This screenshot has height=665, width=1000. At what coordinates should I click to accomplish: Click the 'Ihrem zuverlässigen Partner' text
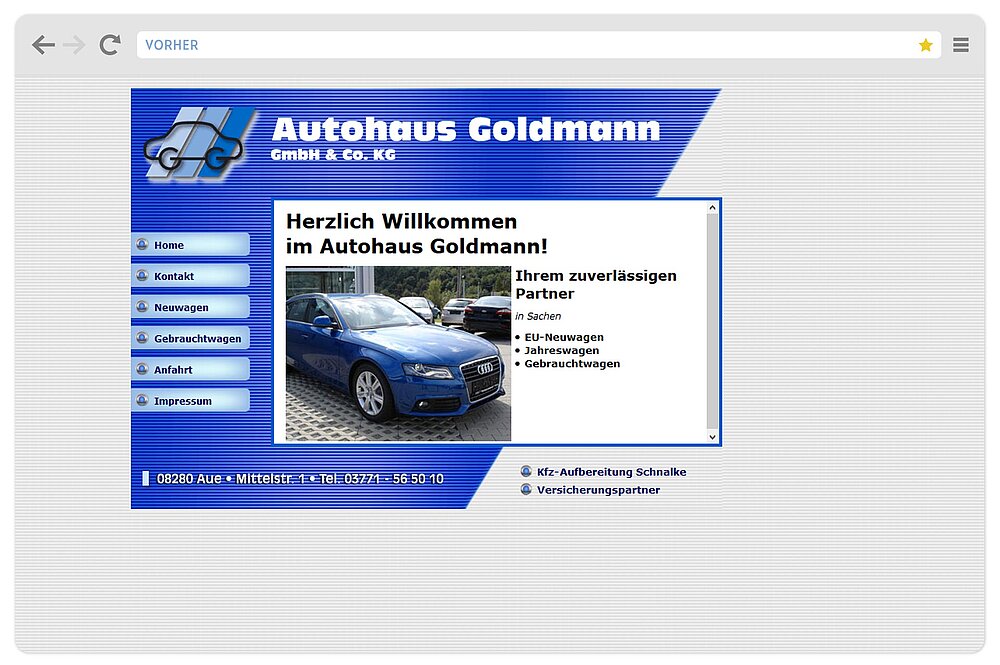pyautogui.click(x=596, y=284)
